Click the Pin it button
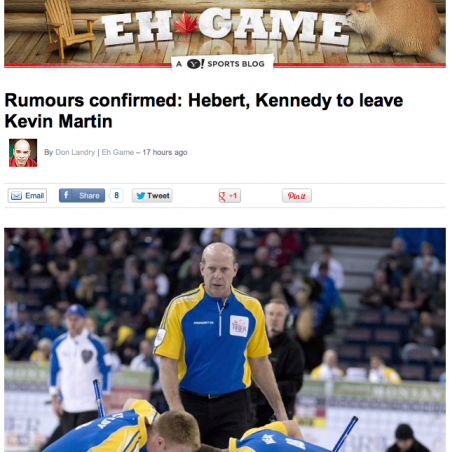This screenshot has height=452, width=450. pos(297,196)
